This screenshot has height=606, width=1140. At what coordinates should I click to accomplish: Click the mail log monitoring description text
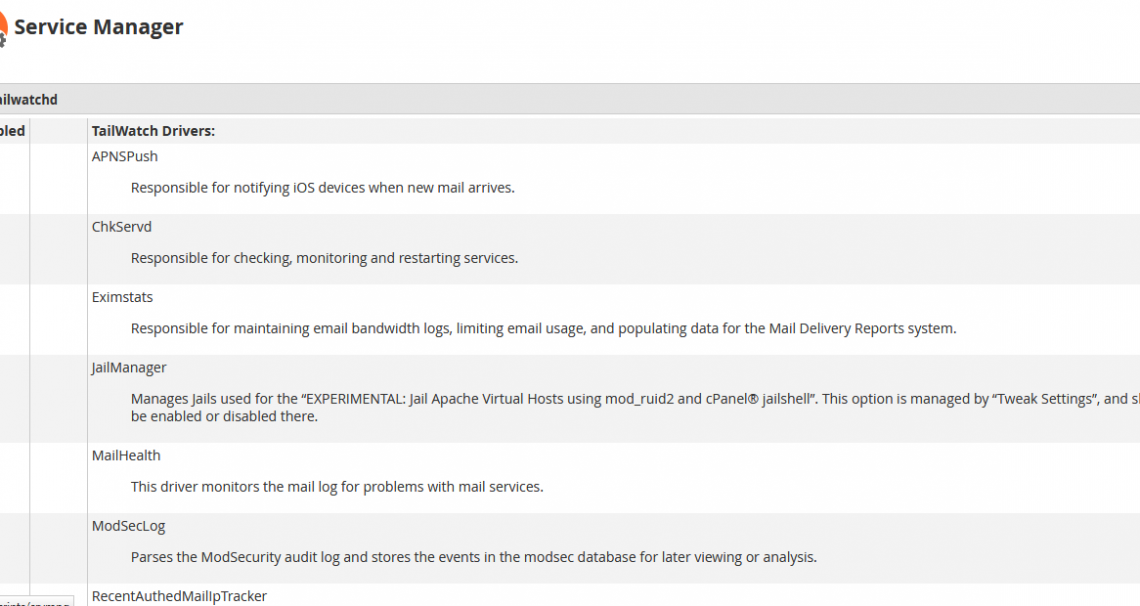point(337,487)
